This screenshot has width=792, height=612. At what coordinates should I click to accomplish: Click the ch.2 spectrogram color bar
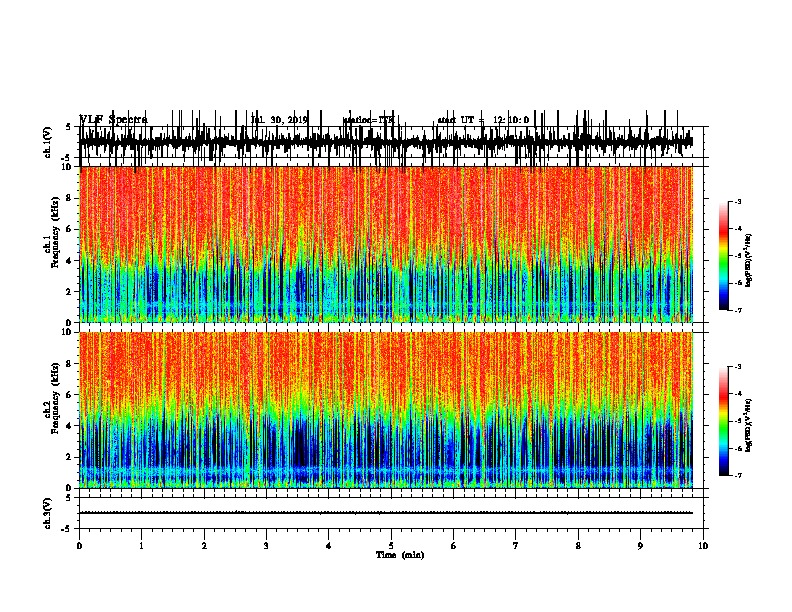pos(724,421)
